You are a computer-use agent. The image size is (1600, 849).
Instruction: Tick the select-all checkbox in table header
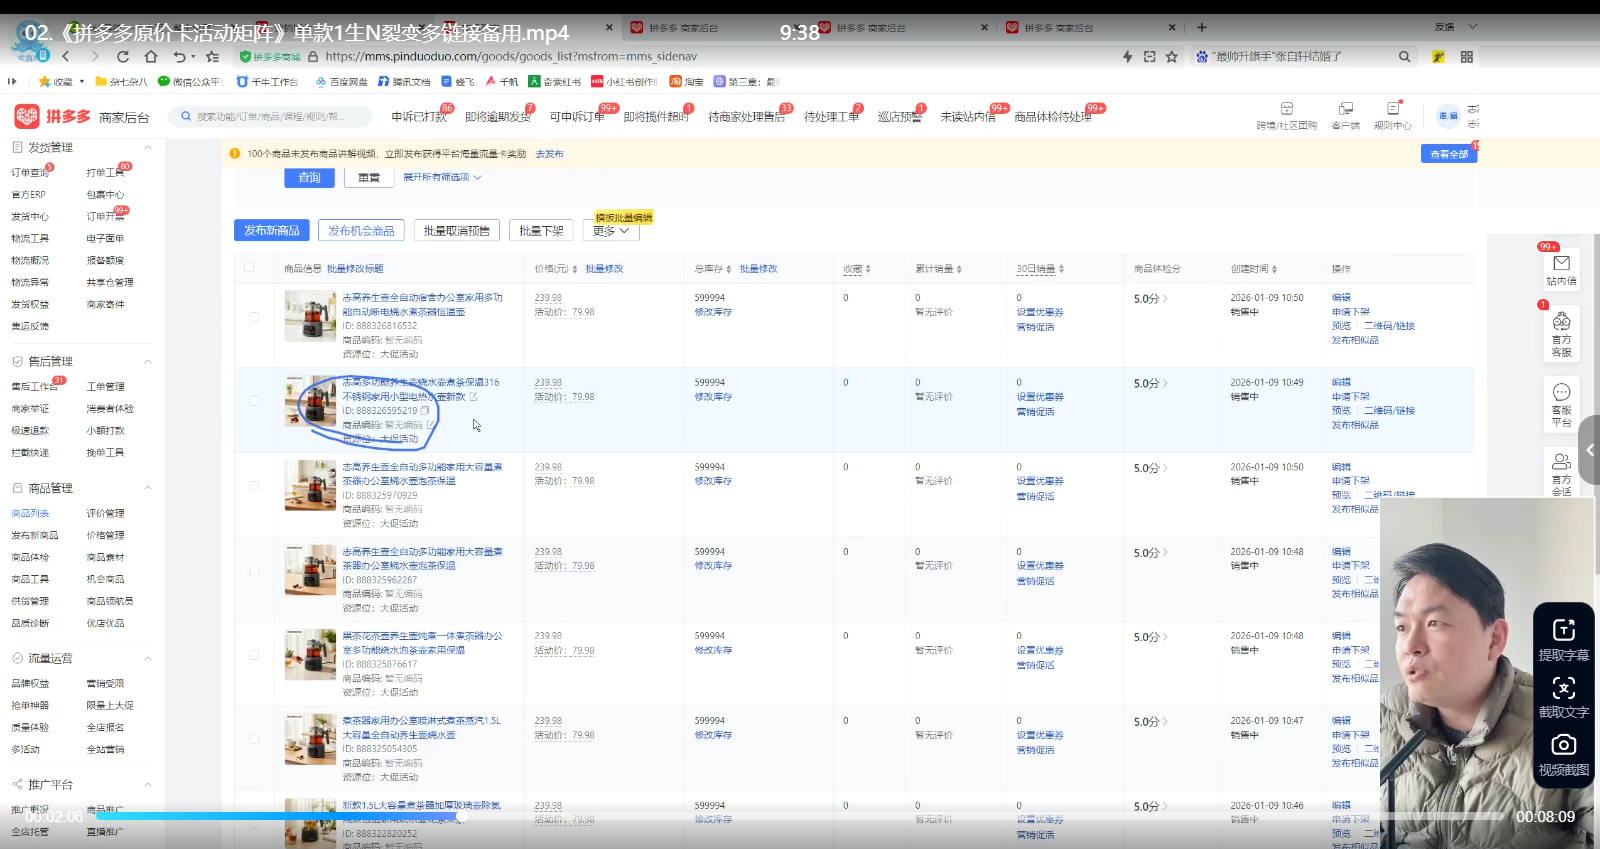pyautogui.click(x=249, y=267)
